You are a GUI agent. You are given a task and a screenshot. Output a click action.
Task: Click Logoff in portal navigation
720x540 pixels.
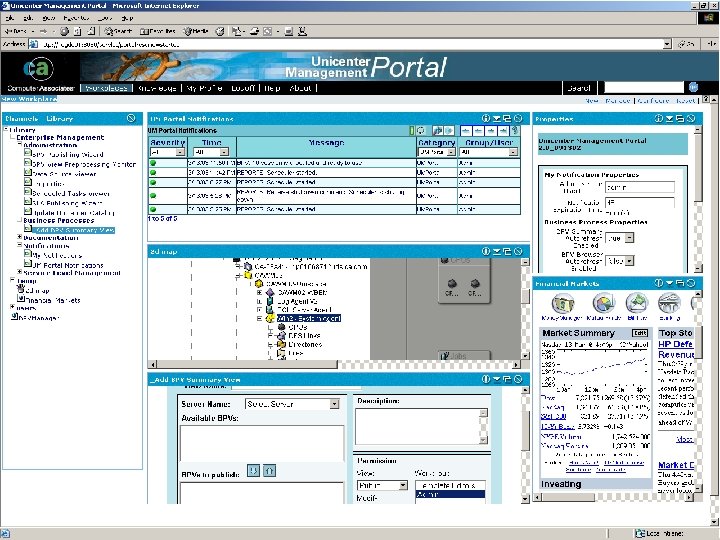click(242, 88)
